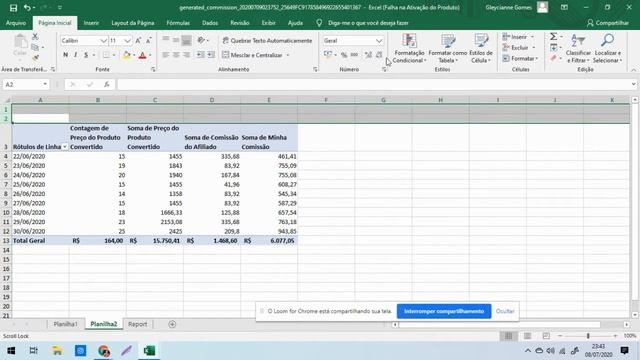Open the Calibri font name dropdown
The height and width of the screenshot is (360, 640).
(x=103, y=41)
